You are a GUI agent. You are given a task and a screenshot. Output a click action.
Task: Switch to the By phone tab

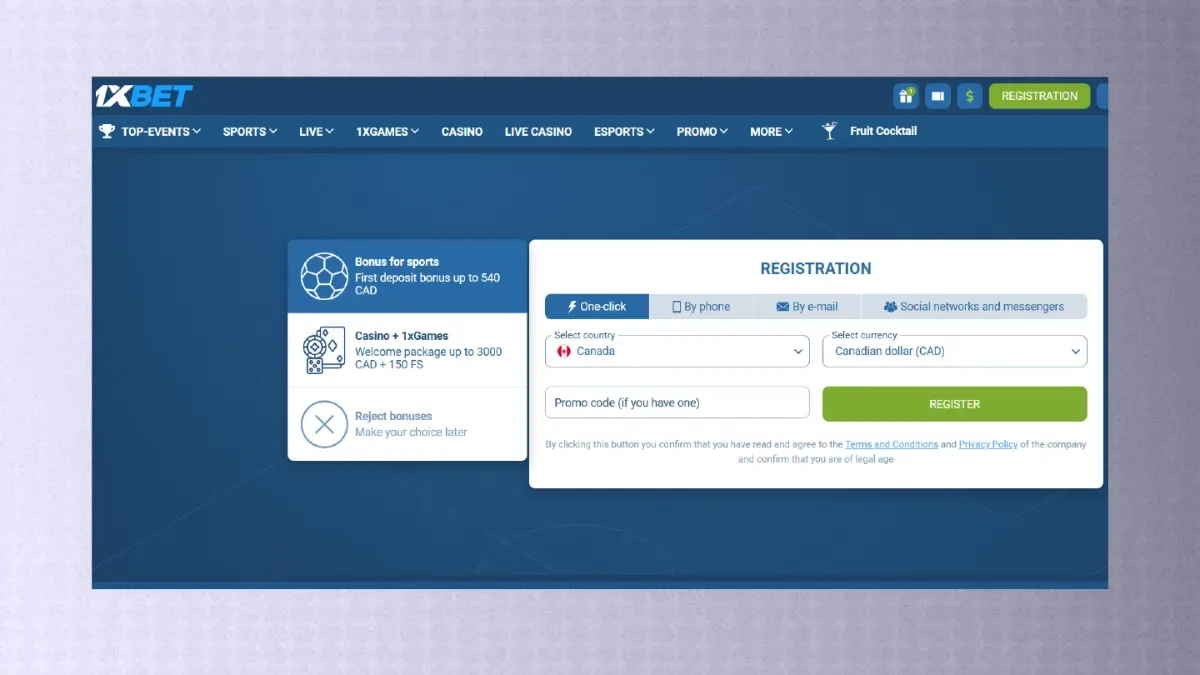[701, 307]
